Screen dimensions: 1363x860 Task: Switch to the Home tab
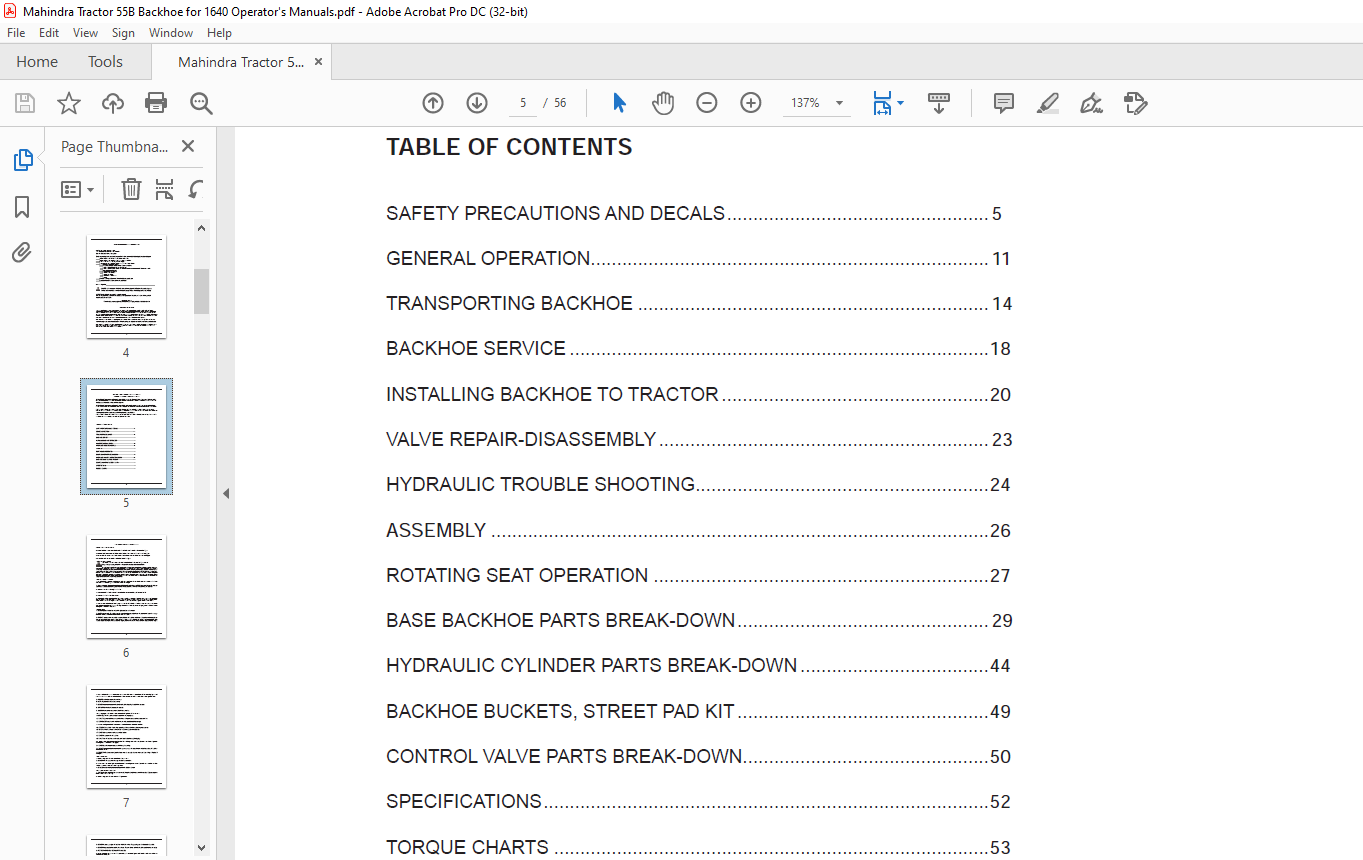click(37, 62)
